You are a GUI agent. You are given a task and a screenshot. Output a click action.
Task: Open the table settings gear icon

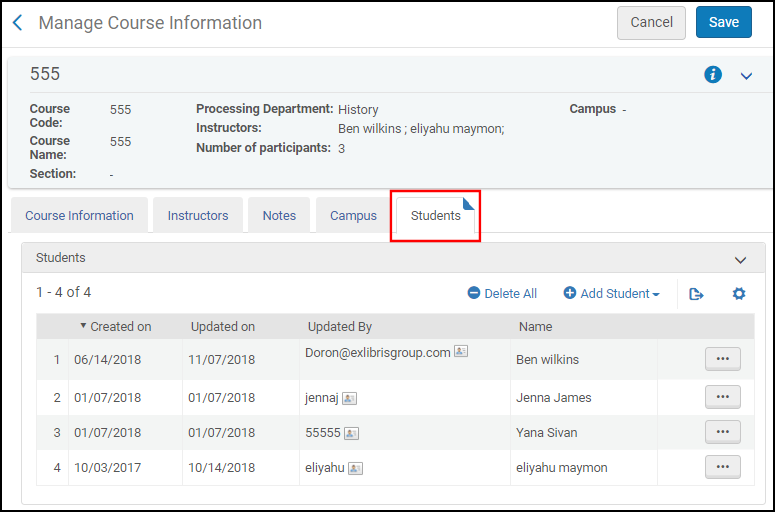(739, 294)
